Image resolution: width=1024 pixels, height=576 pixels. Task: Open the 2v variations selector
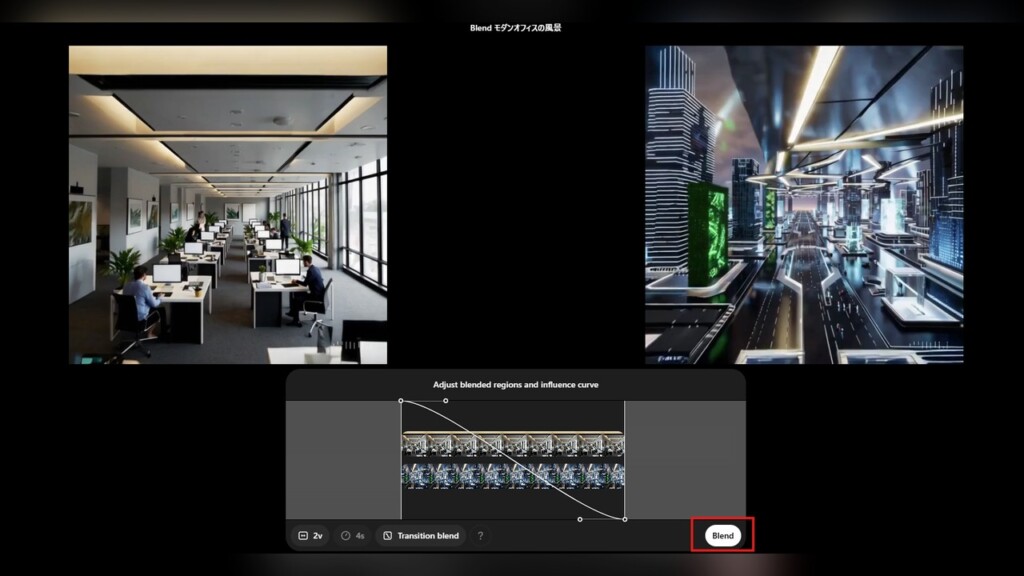coord(310,536)
